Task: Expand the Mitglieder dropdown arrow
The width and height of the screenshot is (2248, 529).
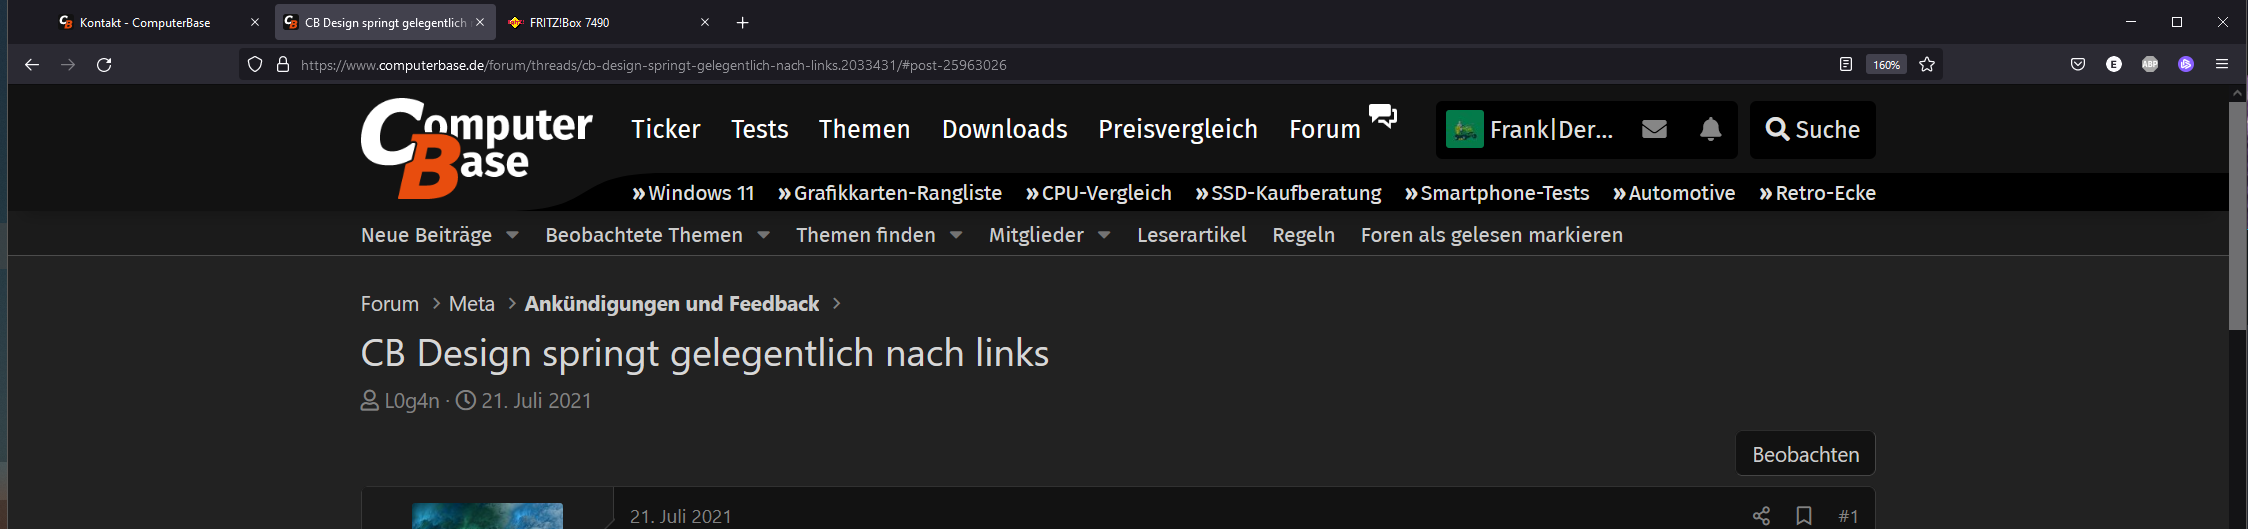Action: (x=1104, y=235)
